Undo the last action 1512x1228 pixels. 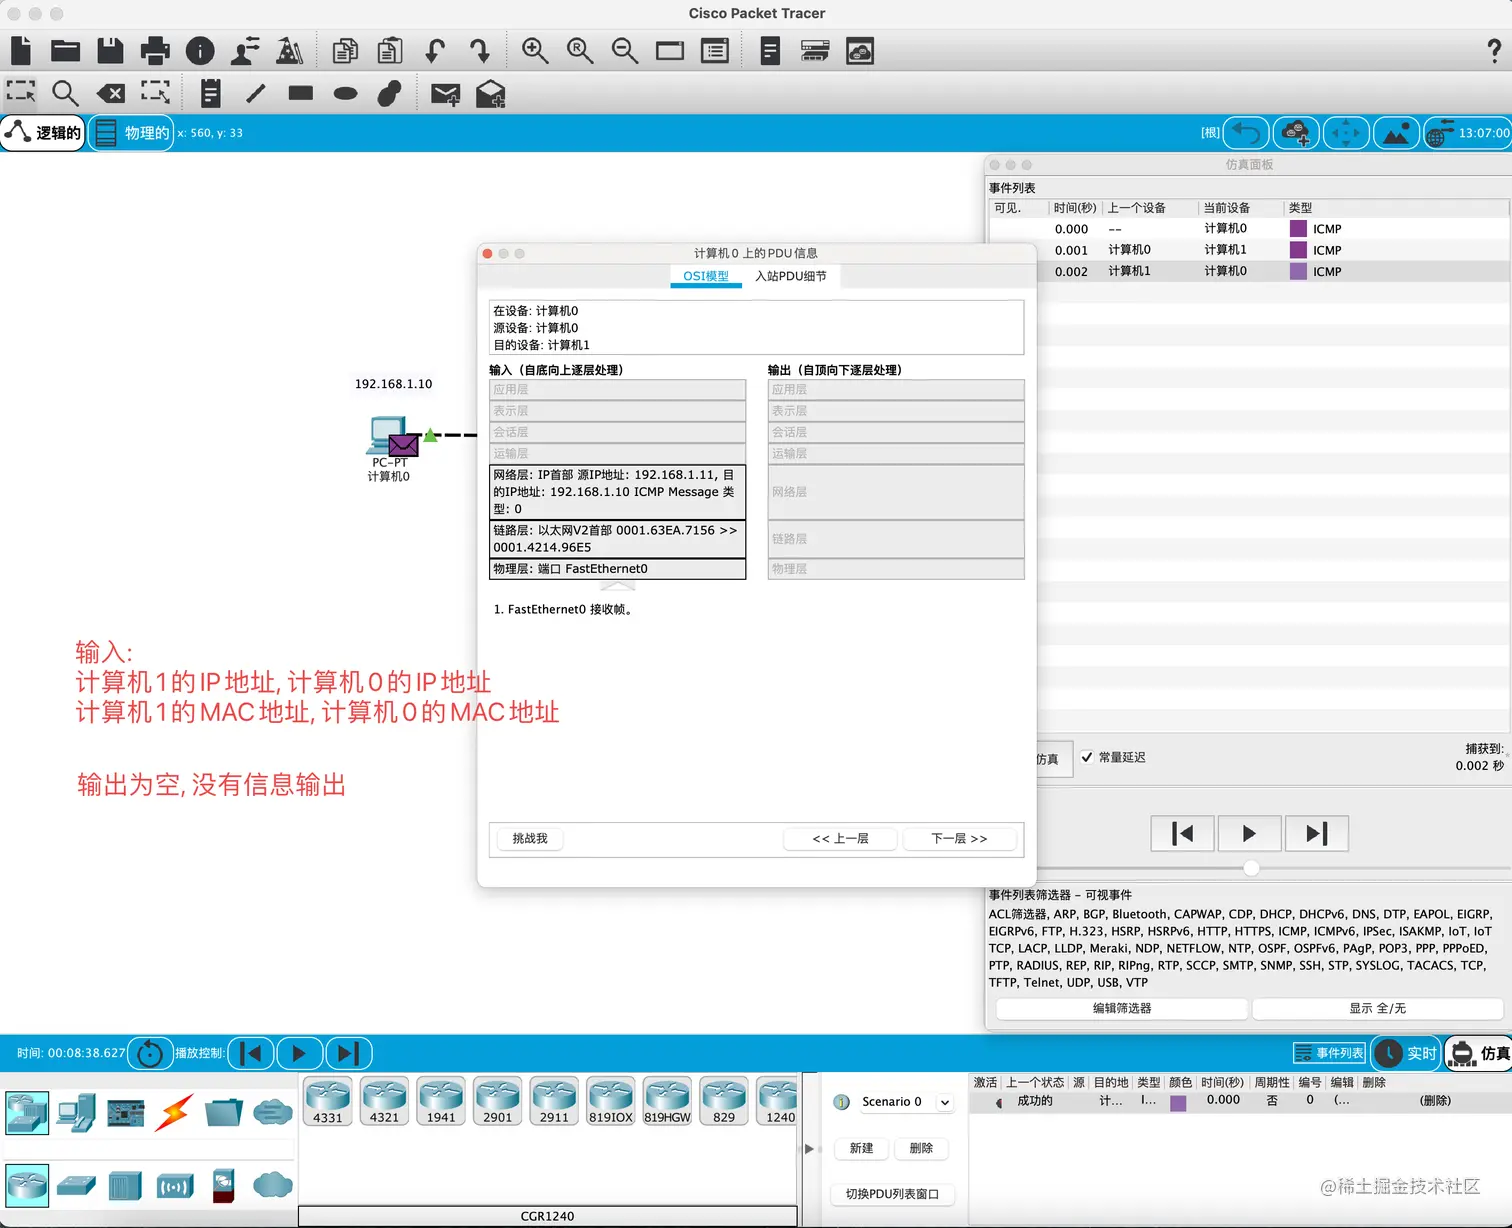coord(435,50)
